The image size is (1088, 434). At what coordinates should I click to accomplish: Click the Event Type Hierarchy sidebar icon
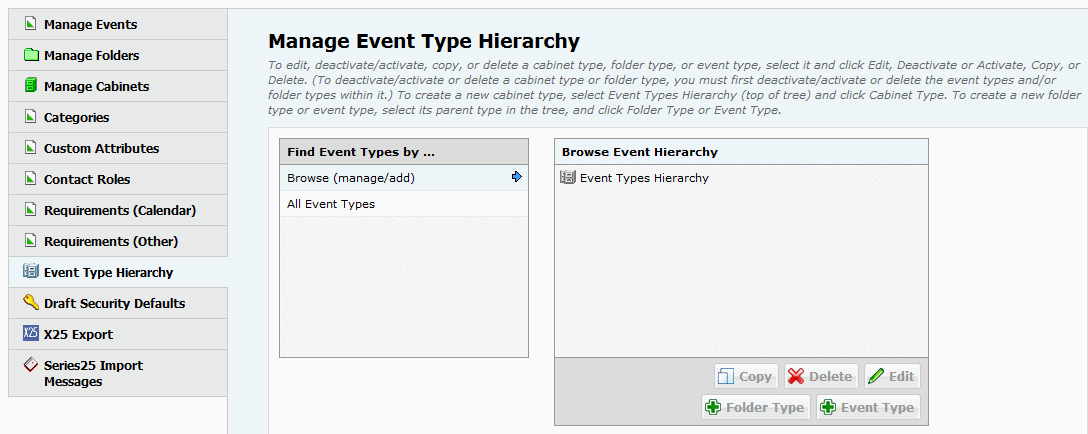[x=31, y=272]
